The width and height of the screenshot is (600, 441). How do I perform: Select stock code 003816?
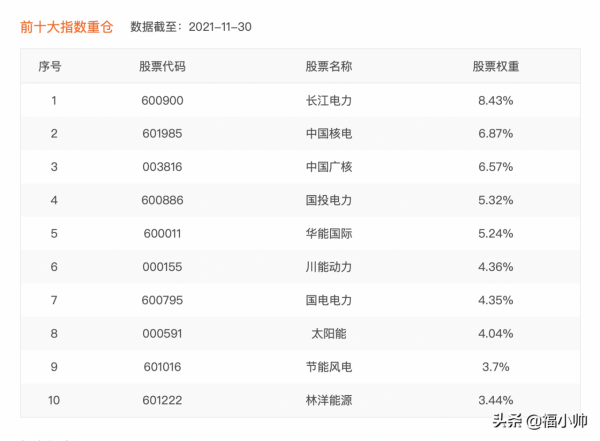pyautogui.click(x=163, y=167)
